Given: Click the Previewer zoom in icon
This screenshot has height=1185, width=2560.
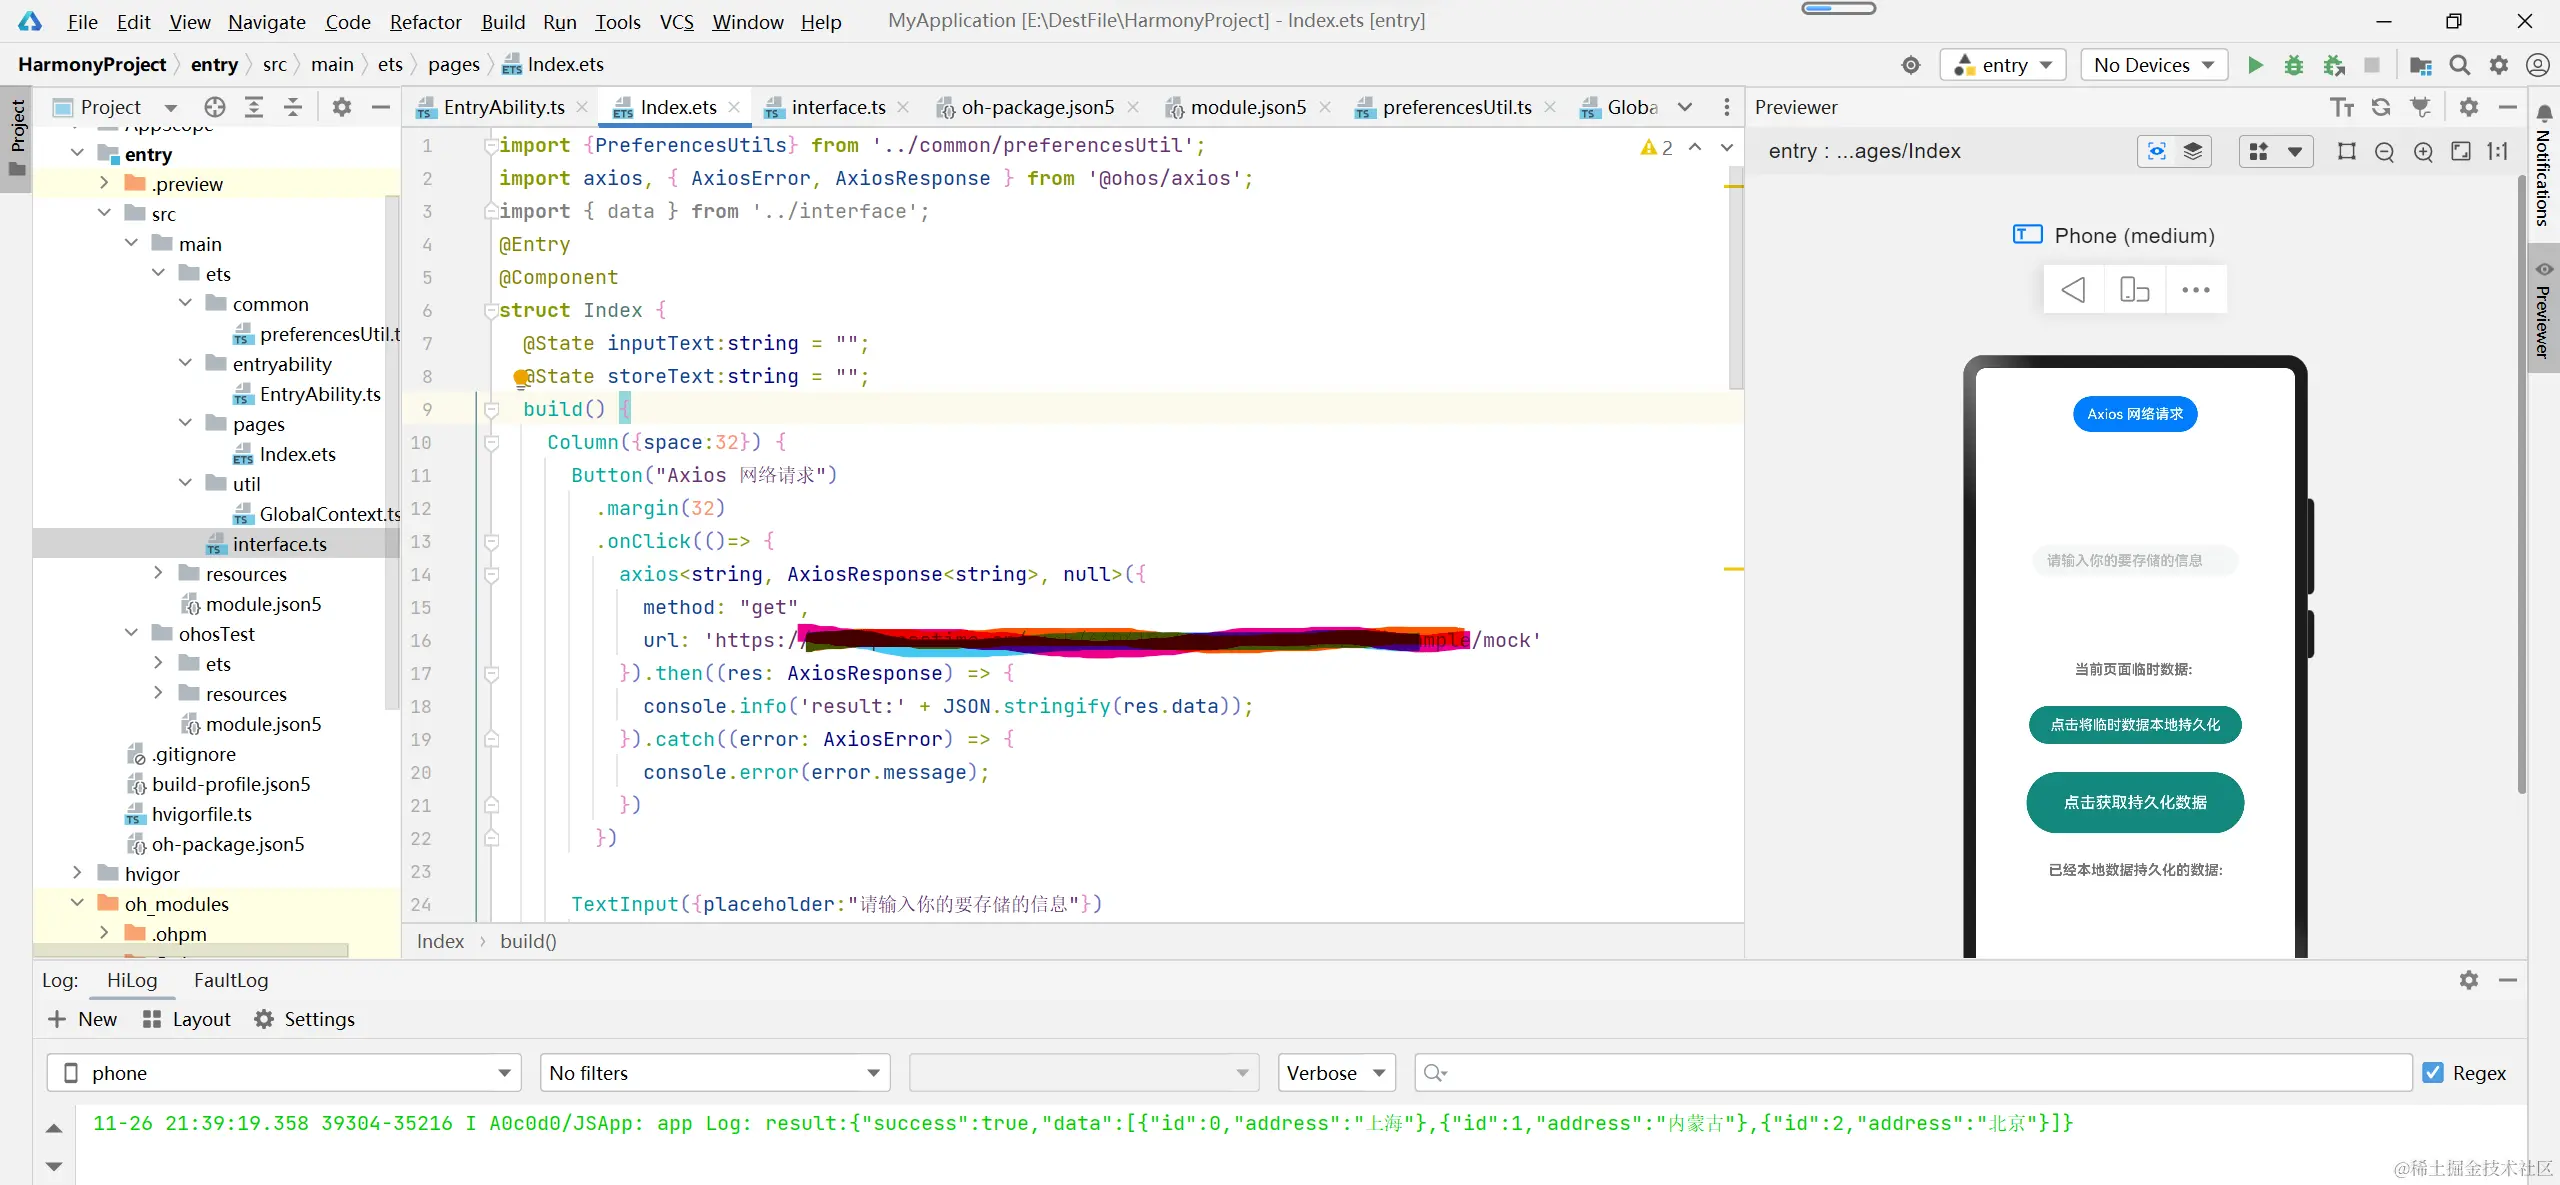Looking at the screenshot, I should click(2423, 151).
